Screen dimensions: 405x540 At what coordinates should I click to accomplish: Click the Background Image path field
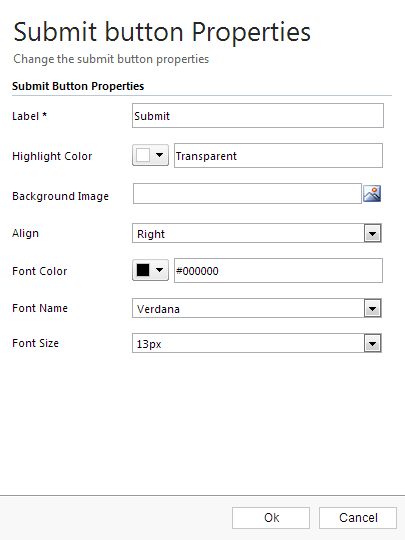point(247,194)
